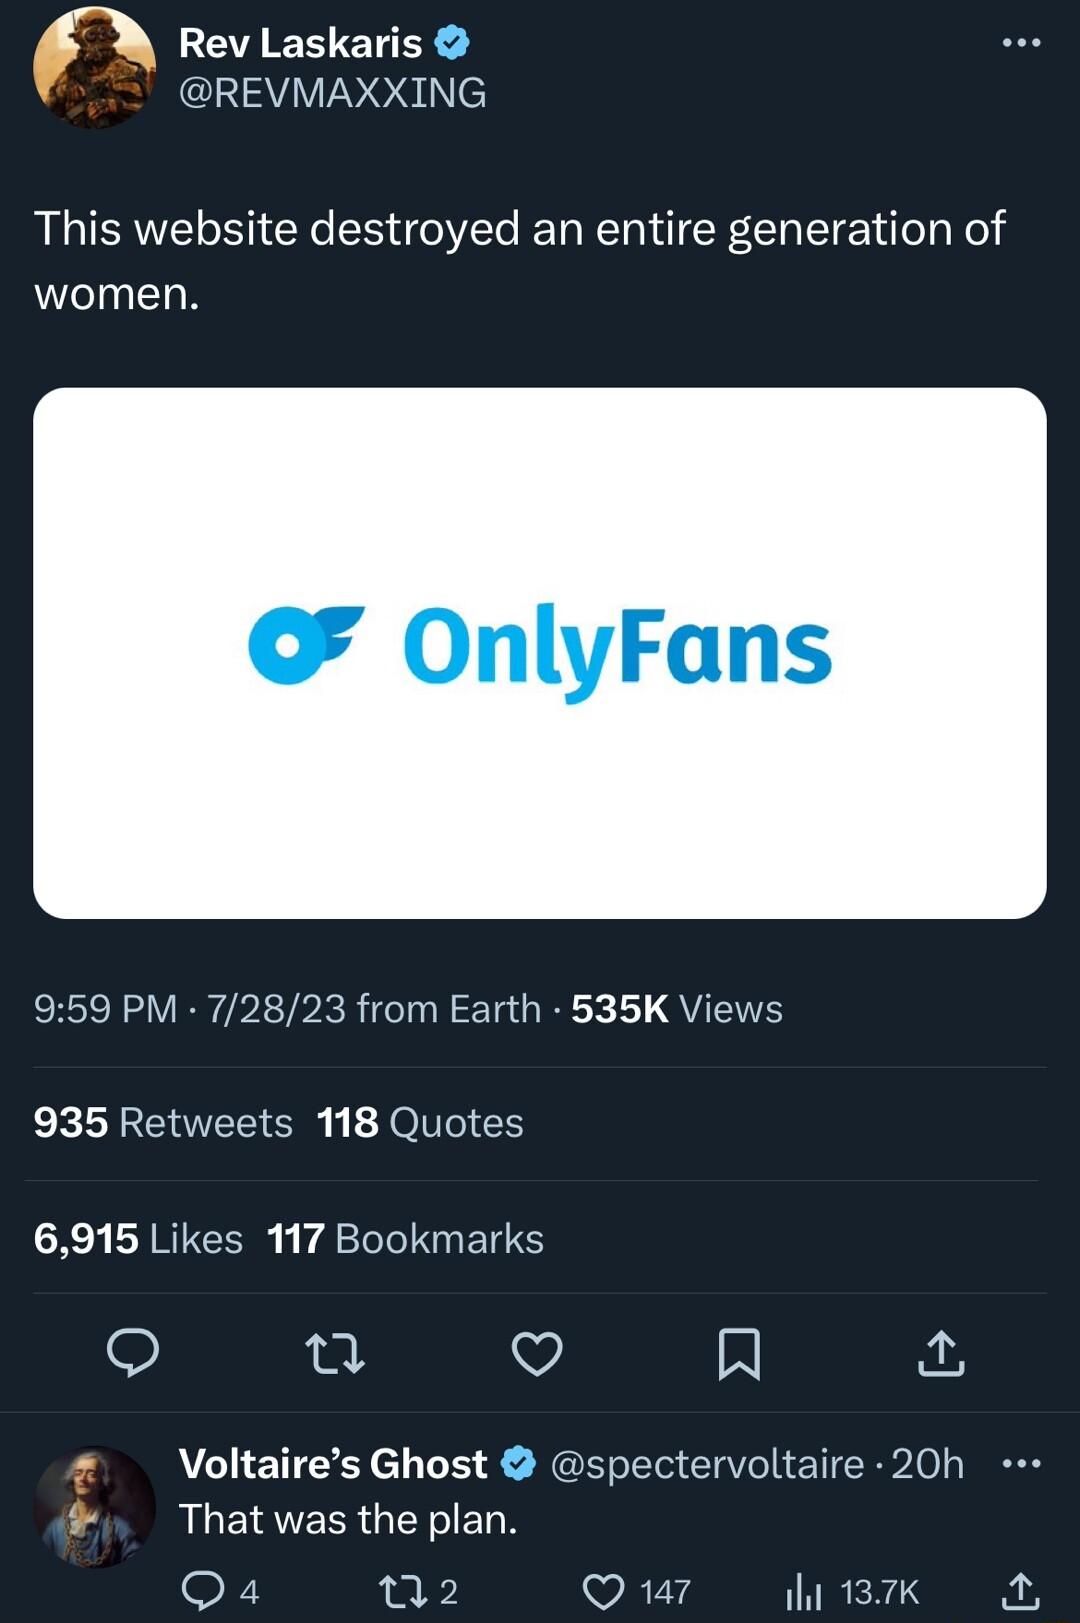The width and height of the screenshot is (1080, 1623).
Task: Open the @REVMAXXING handle
Action: [x=332, y=93]
